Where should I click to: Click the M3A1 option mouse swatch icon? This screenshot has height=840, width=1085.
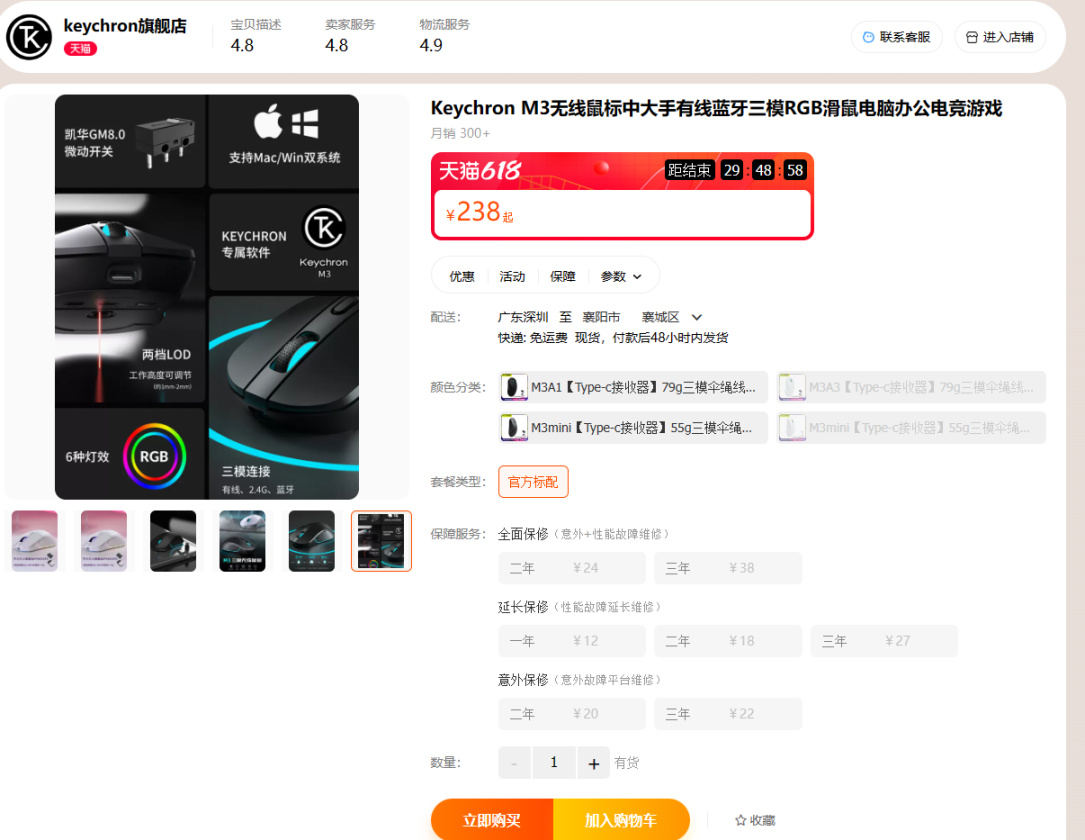pos(514,387)
